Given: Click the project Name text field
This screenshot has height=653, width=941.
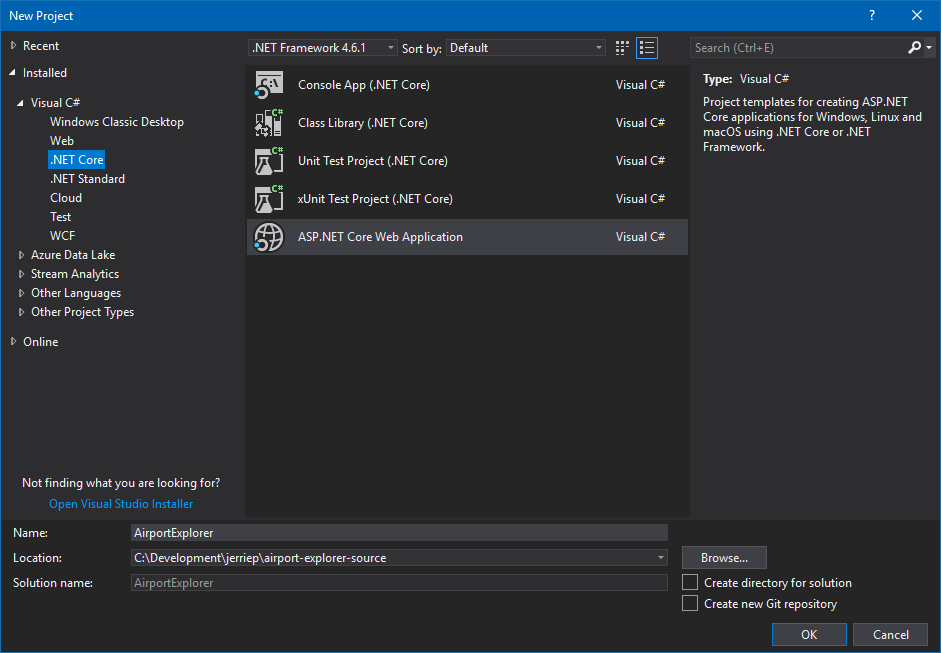Looking at the screenshot, I should tap(398, 533).
